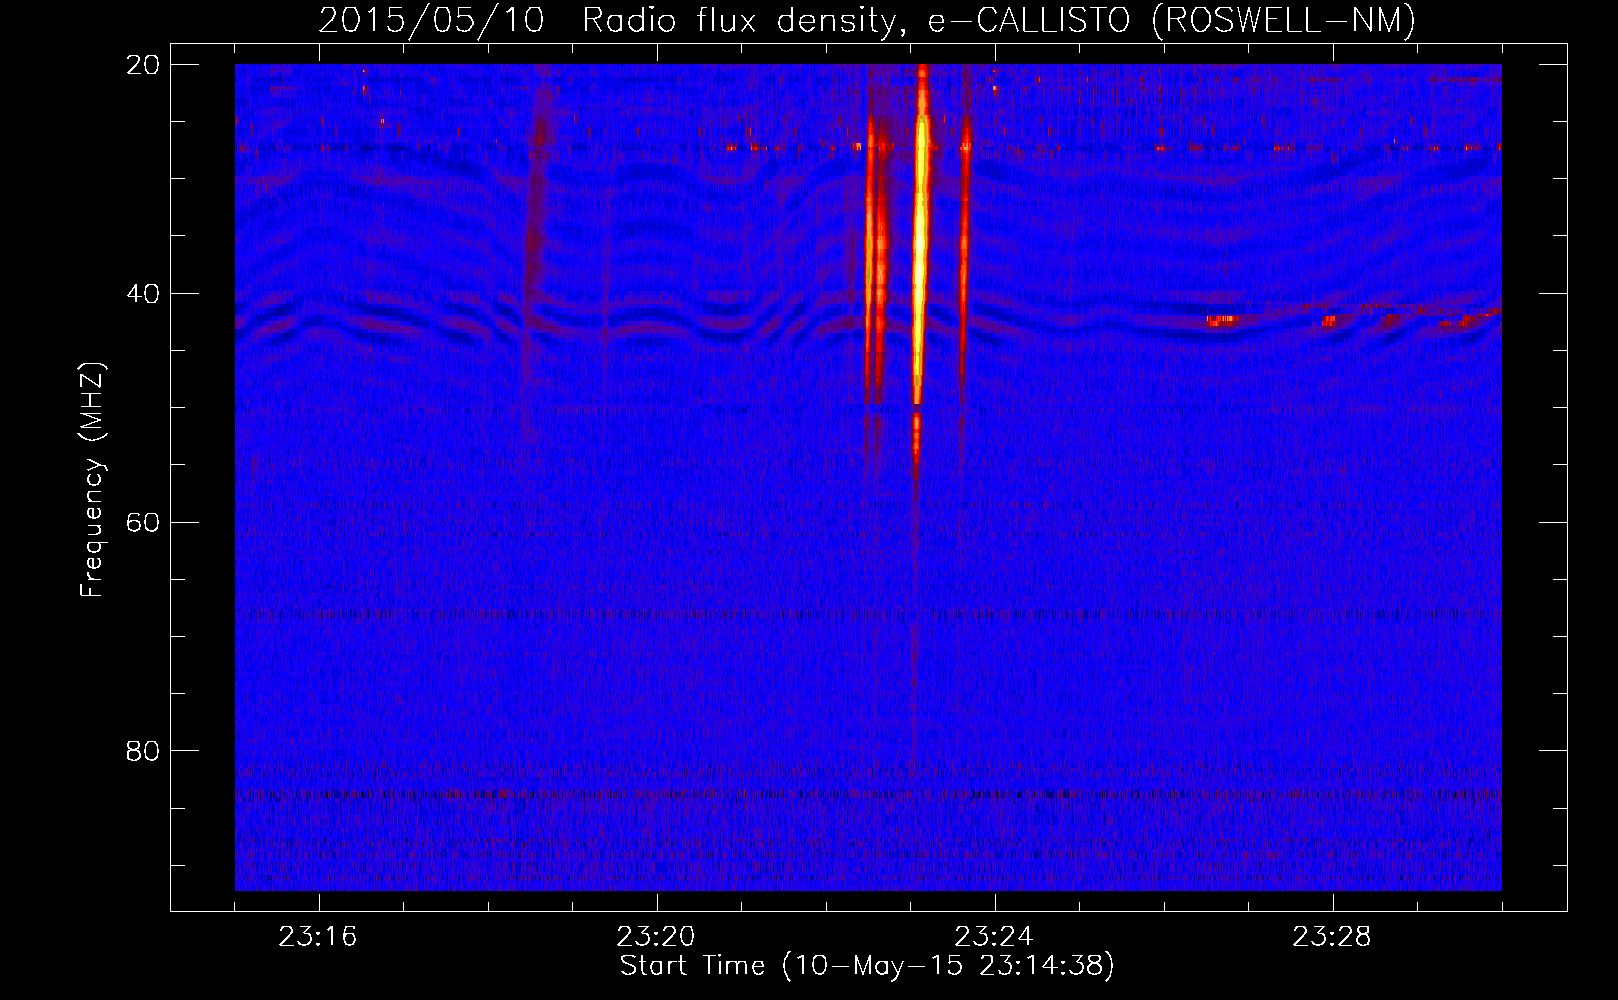Click the Start Time x-axis label

click(x=867, y=966)
